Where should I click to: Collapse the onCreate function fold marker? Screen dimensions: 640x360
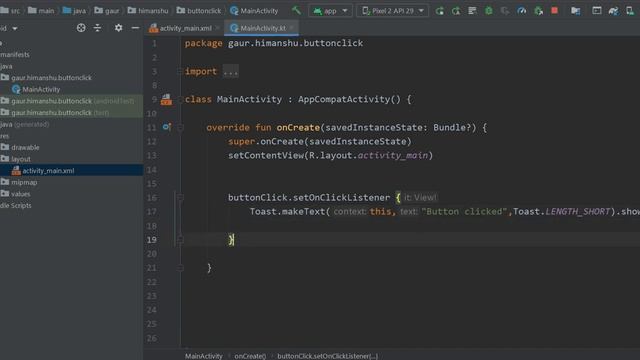[x=180, y=127]
